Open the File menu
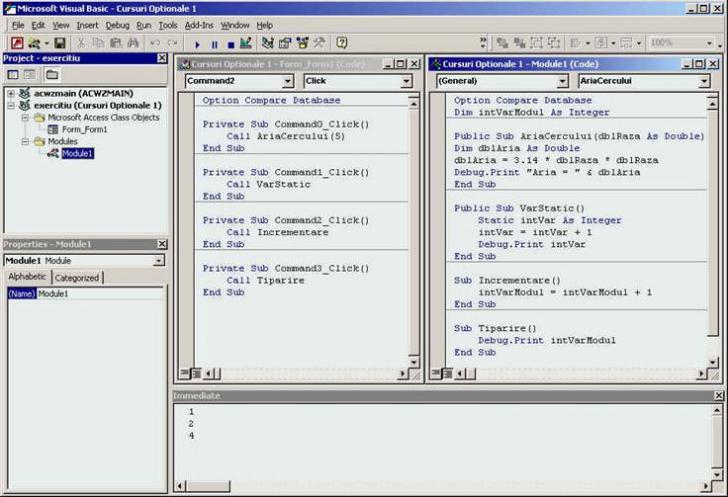This screenshot has width=728, height=497. 18,25
